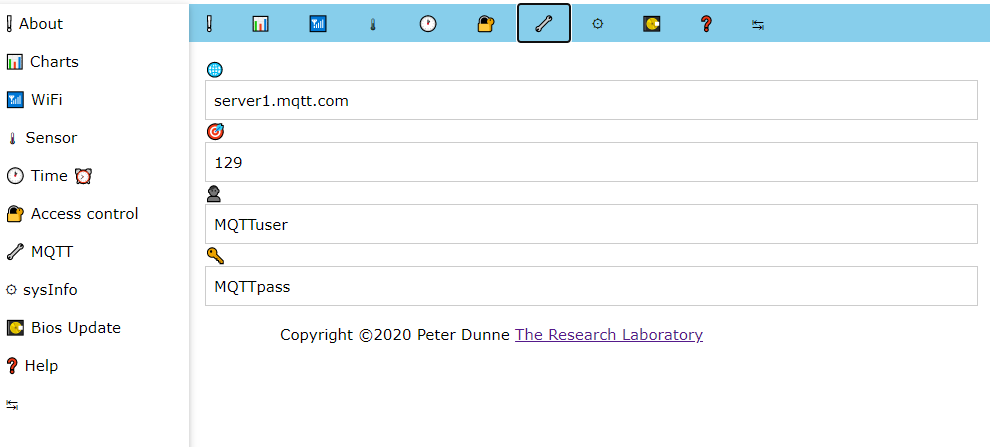Open Access control lock icon in toolbar
990x447 pixels.
(485, 24)
